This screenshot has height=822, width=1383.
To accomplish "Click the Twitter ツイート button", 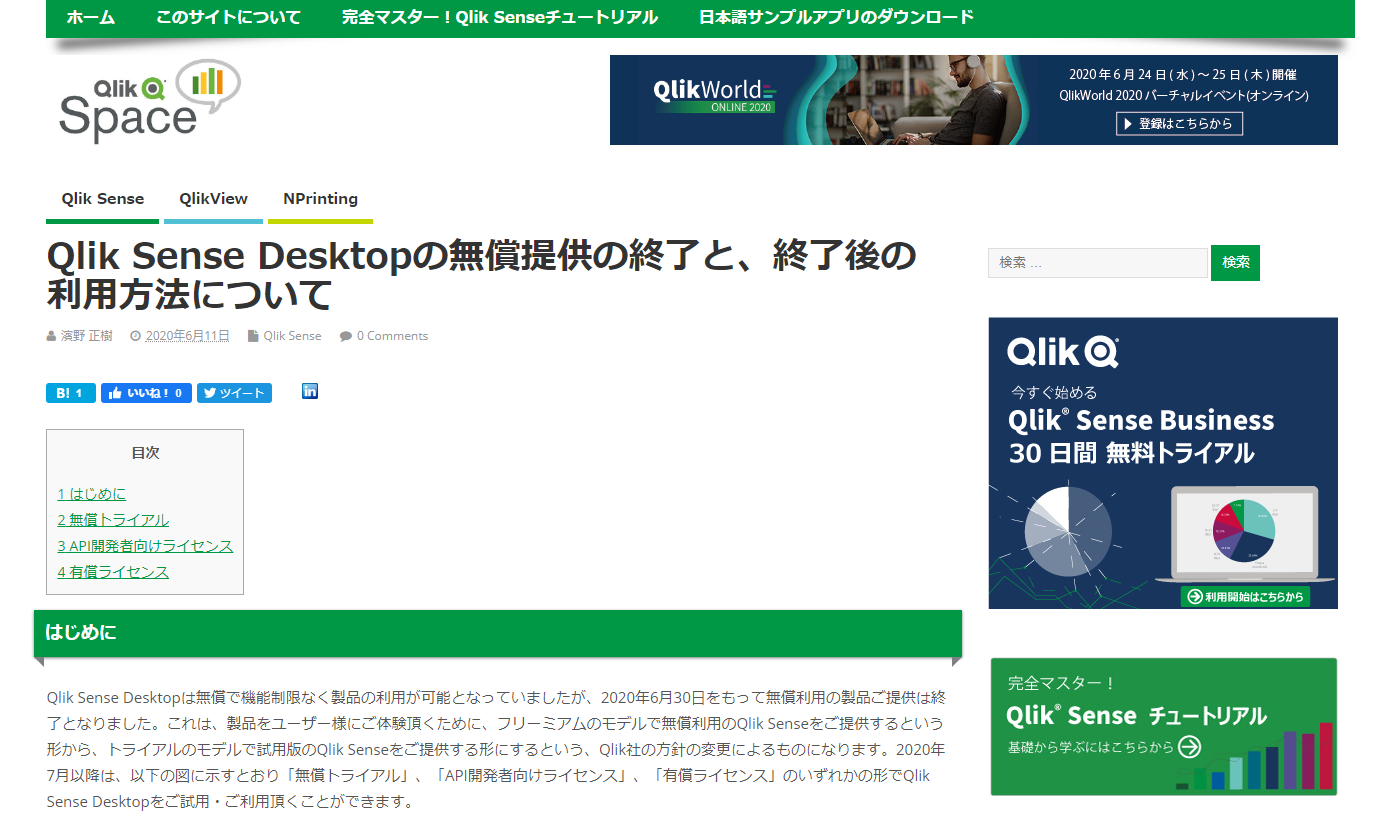I will (234, 393).
